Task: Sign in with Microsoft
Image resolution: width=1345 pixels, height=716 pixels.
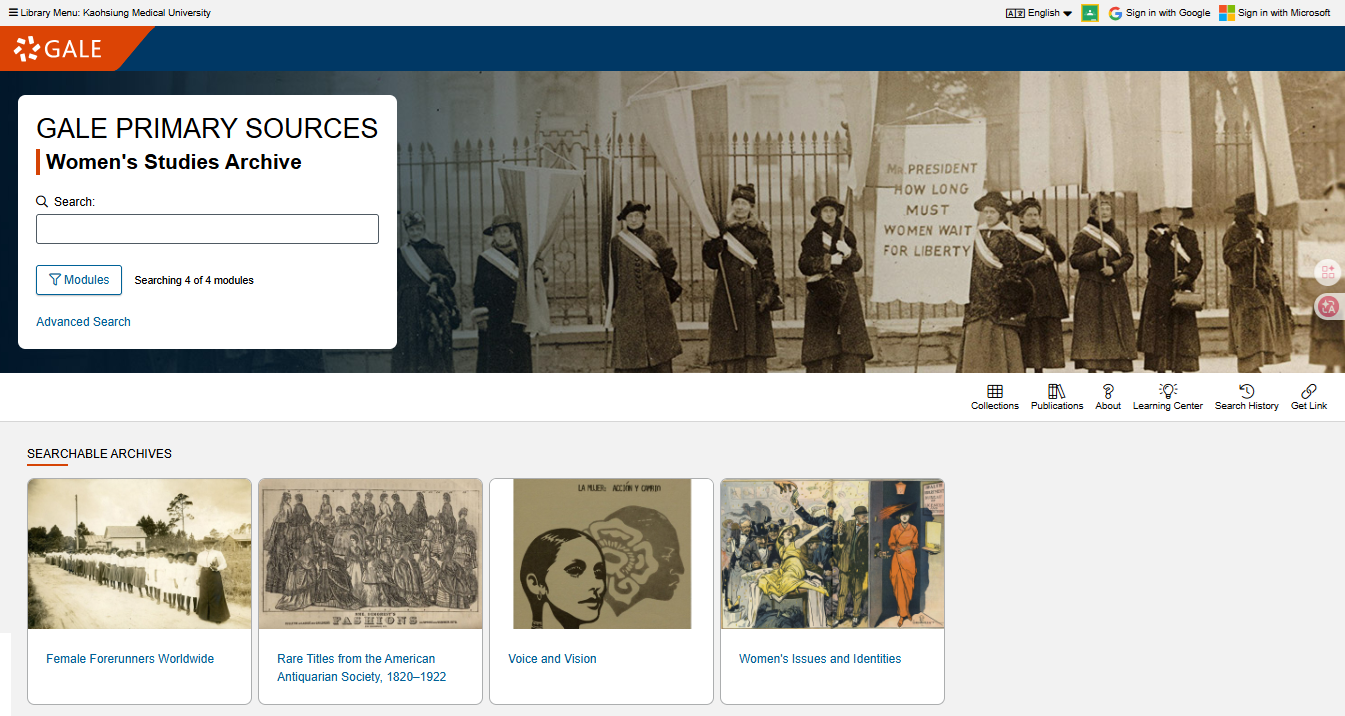Action: pyautogui.click(x=1284, y=13)
